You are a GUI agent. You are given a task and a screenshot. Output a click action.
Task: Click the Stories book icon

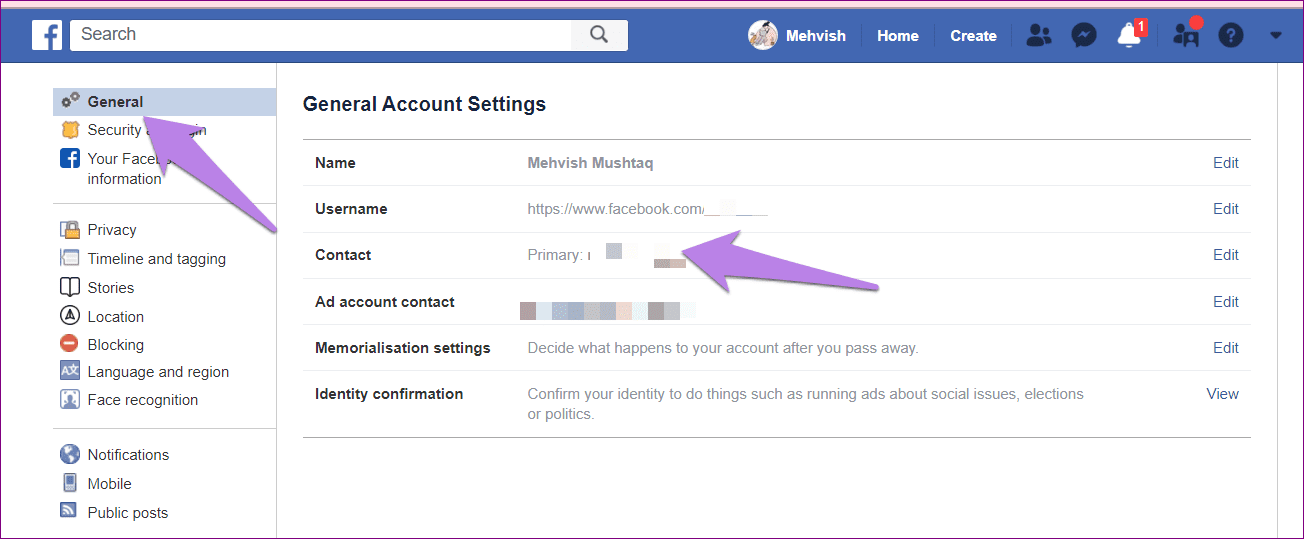pos(70,287)
